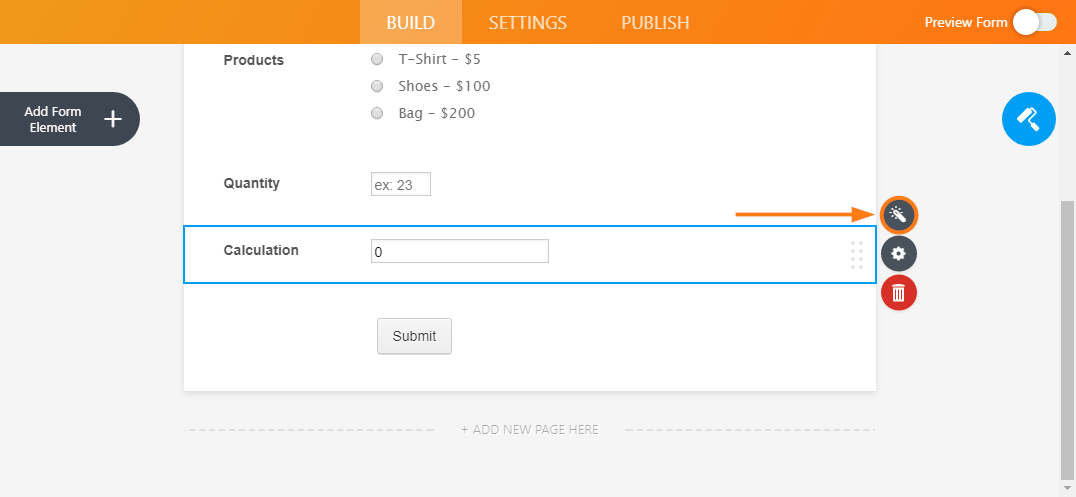Select the T-Shirt - $5 radio option
This screenshot has width=1076, height=497.
(x=377, y=60)
